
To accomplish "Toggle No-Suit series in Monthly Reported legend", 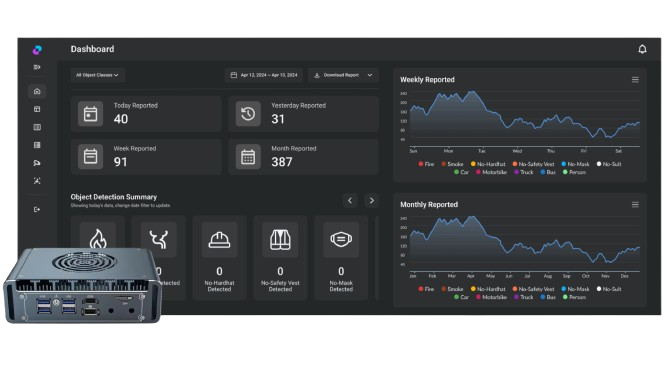I will 609,289.
